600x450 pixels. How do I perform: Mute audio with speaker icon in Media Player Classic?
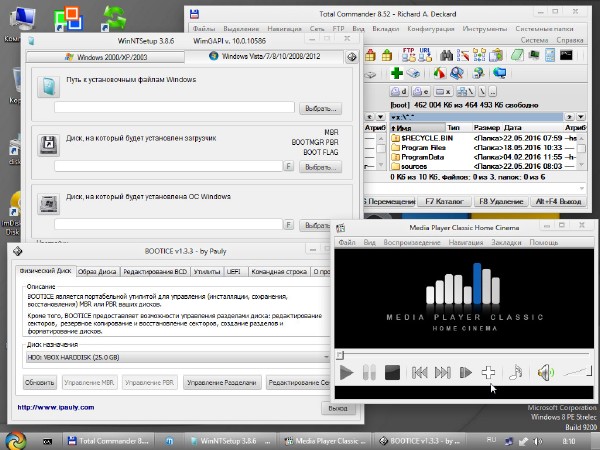(545, 372)
